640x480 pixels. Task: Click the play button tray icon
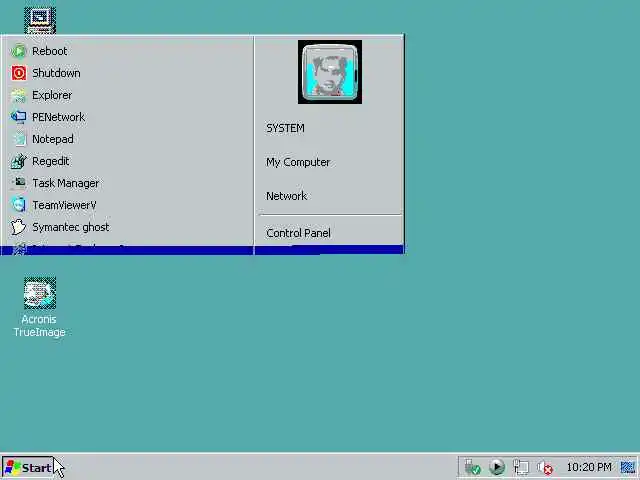point(497,467)
